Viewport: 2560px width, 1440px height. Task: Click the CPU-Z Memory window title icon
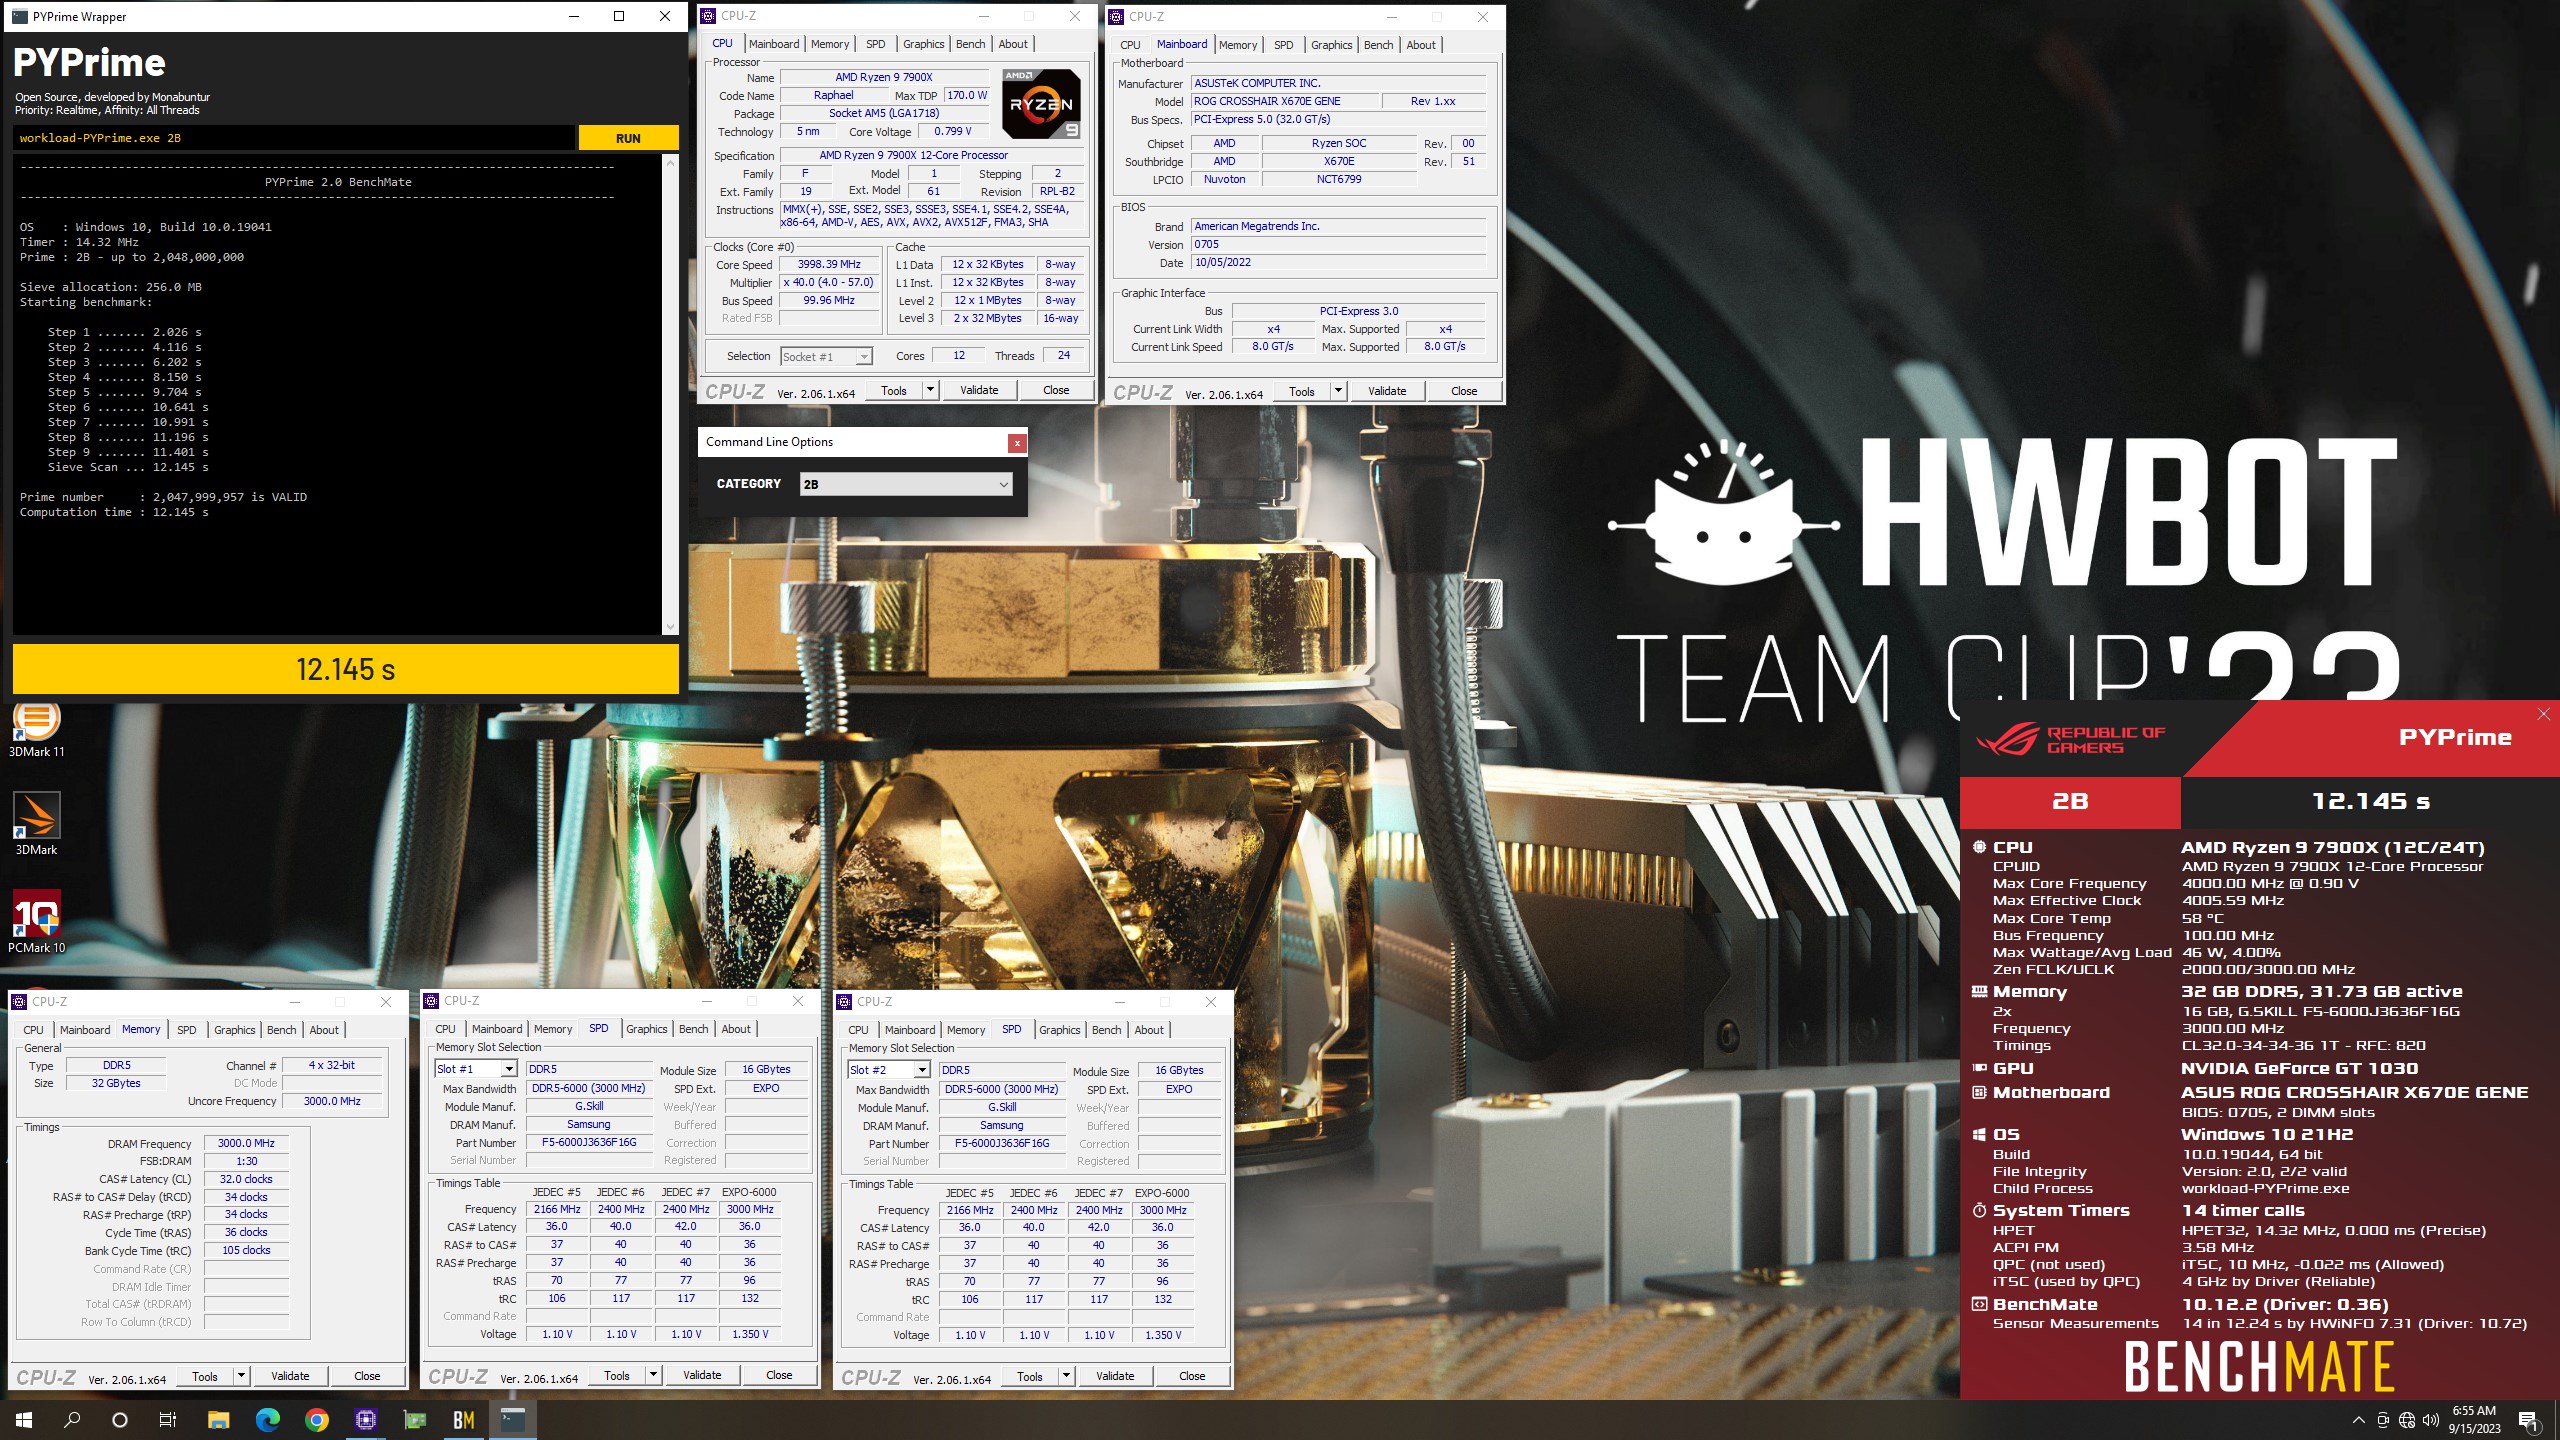(19, 1001)
